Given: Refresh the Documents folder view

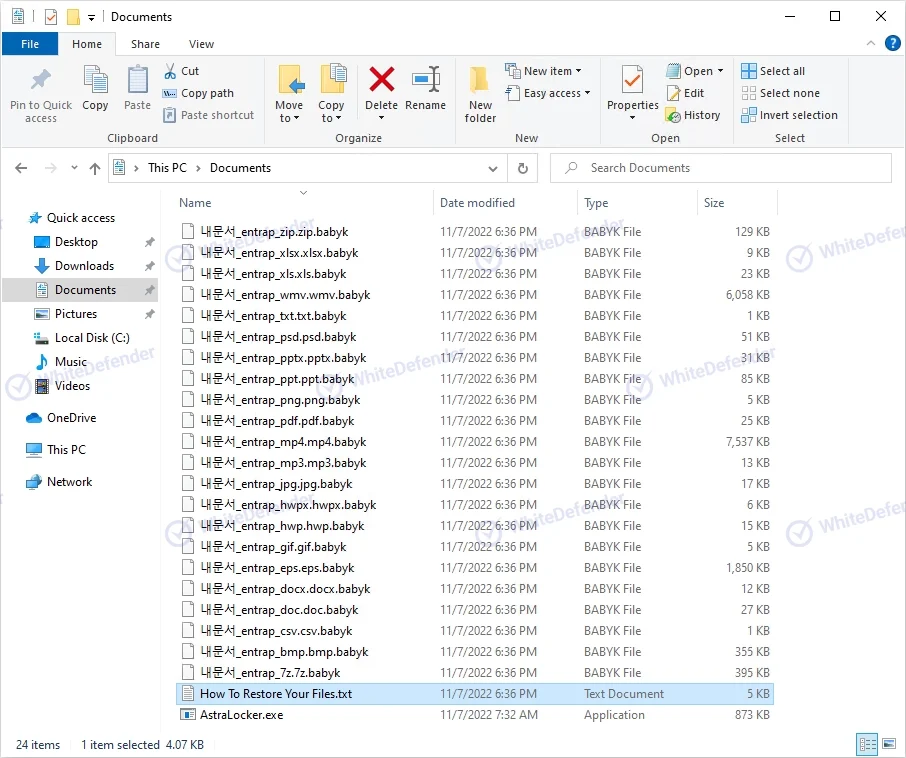Looking at the screenshot, I should [522, 168].
